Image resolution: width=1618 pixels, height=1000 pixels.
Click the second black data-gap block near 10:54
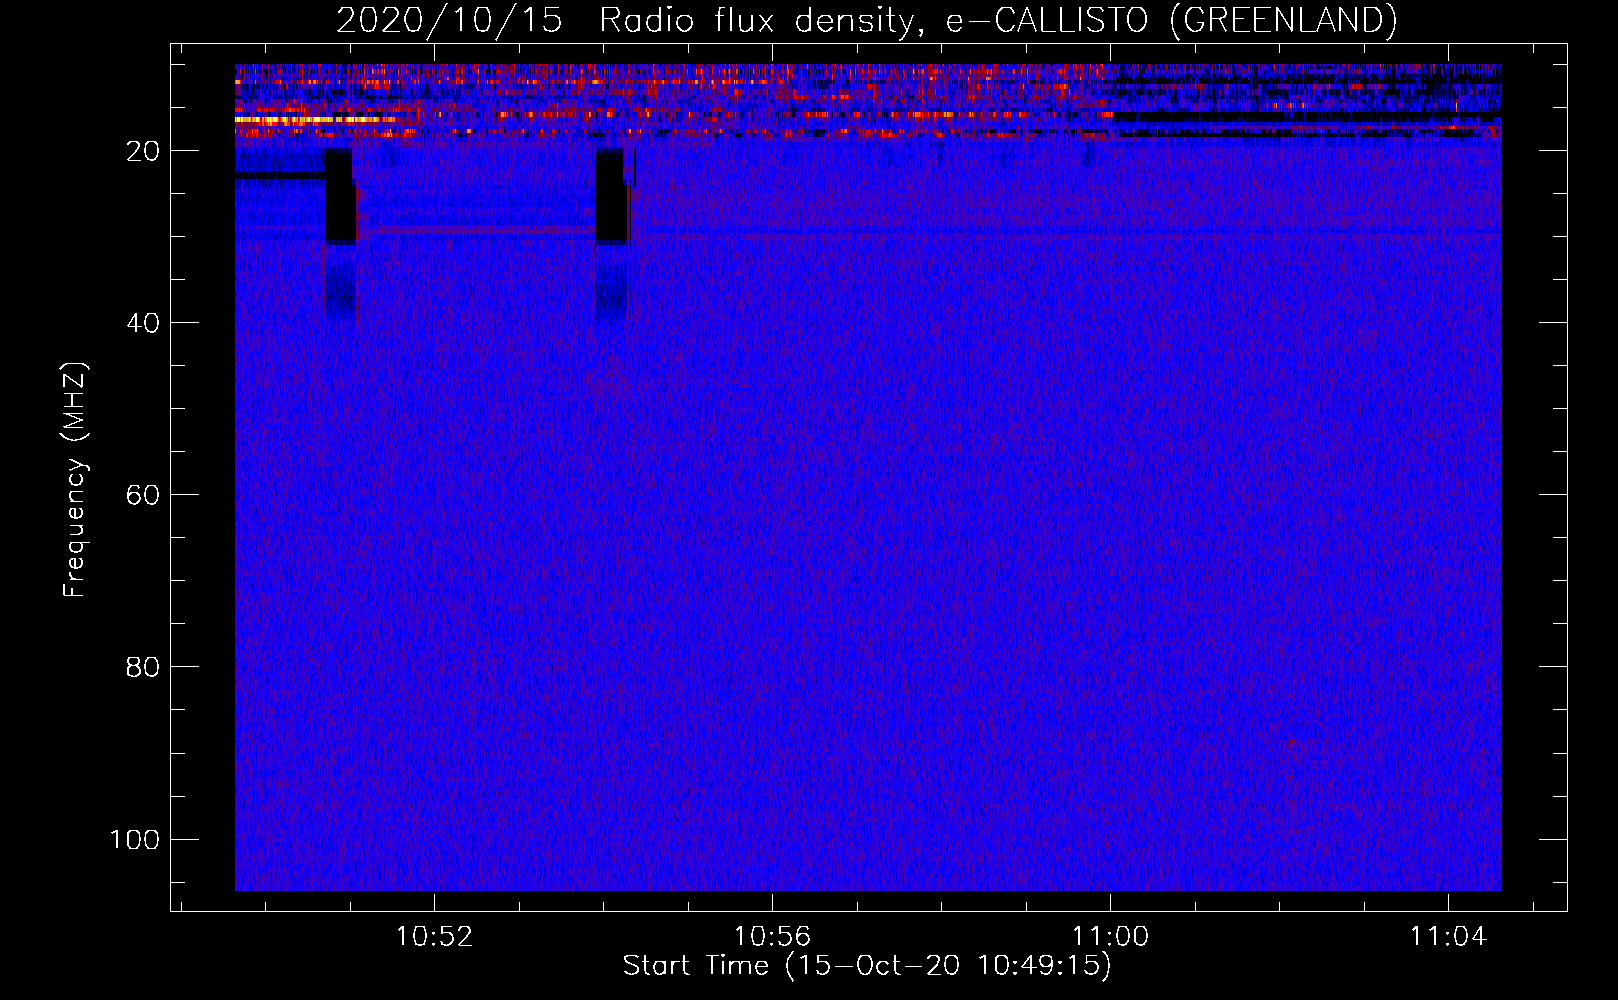[x=610, y=196]
